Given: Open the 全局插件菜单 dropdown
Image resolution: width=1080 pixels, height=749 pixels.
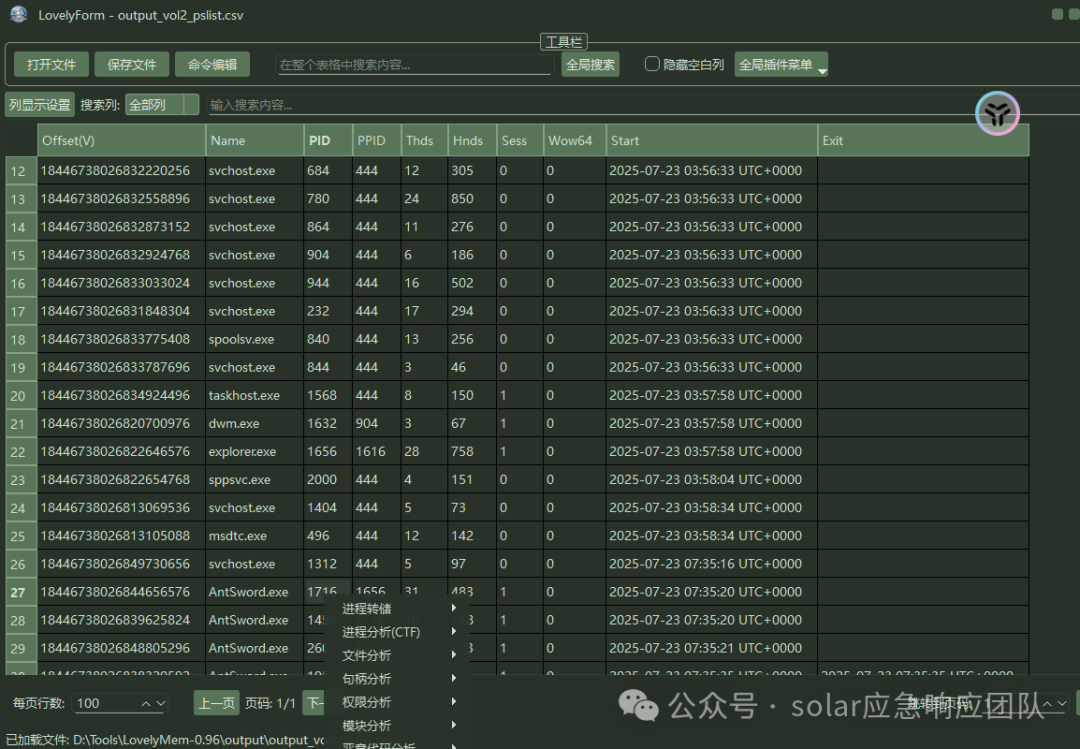Looking at the screenshot, I should click(x=781, y=64).
